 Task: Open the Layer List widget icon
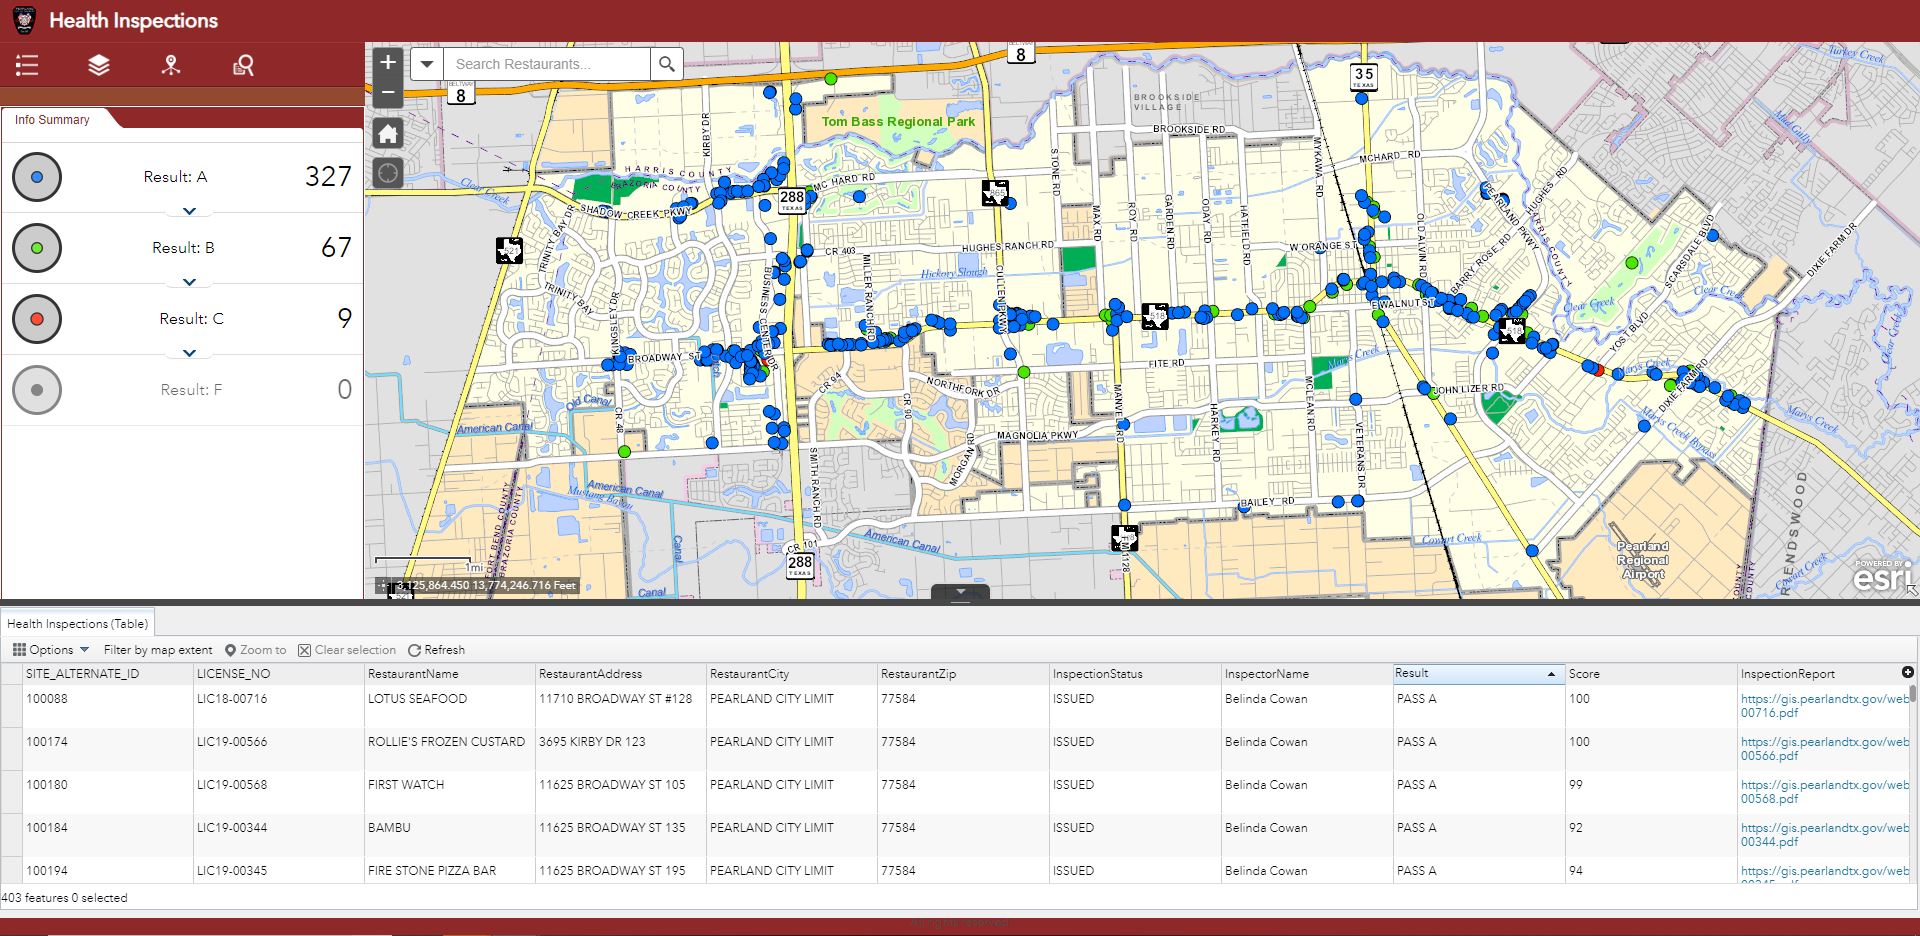pyautogui.click(x=99, y=66)
